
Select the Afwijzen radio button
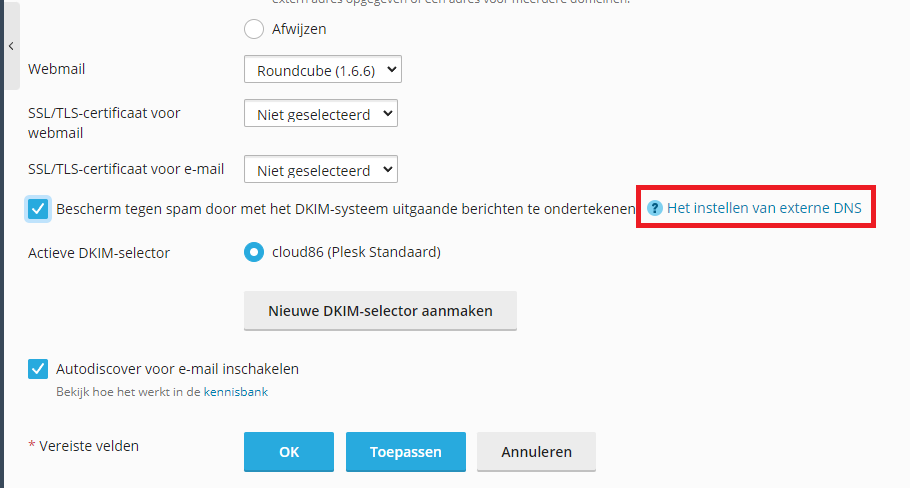[x=254, y=29]
